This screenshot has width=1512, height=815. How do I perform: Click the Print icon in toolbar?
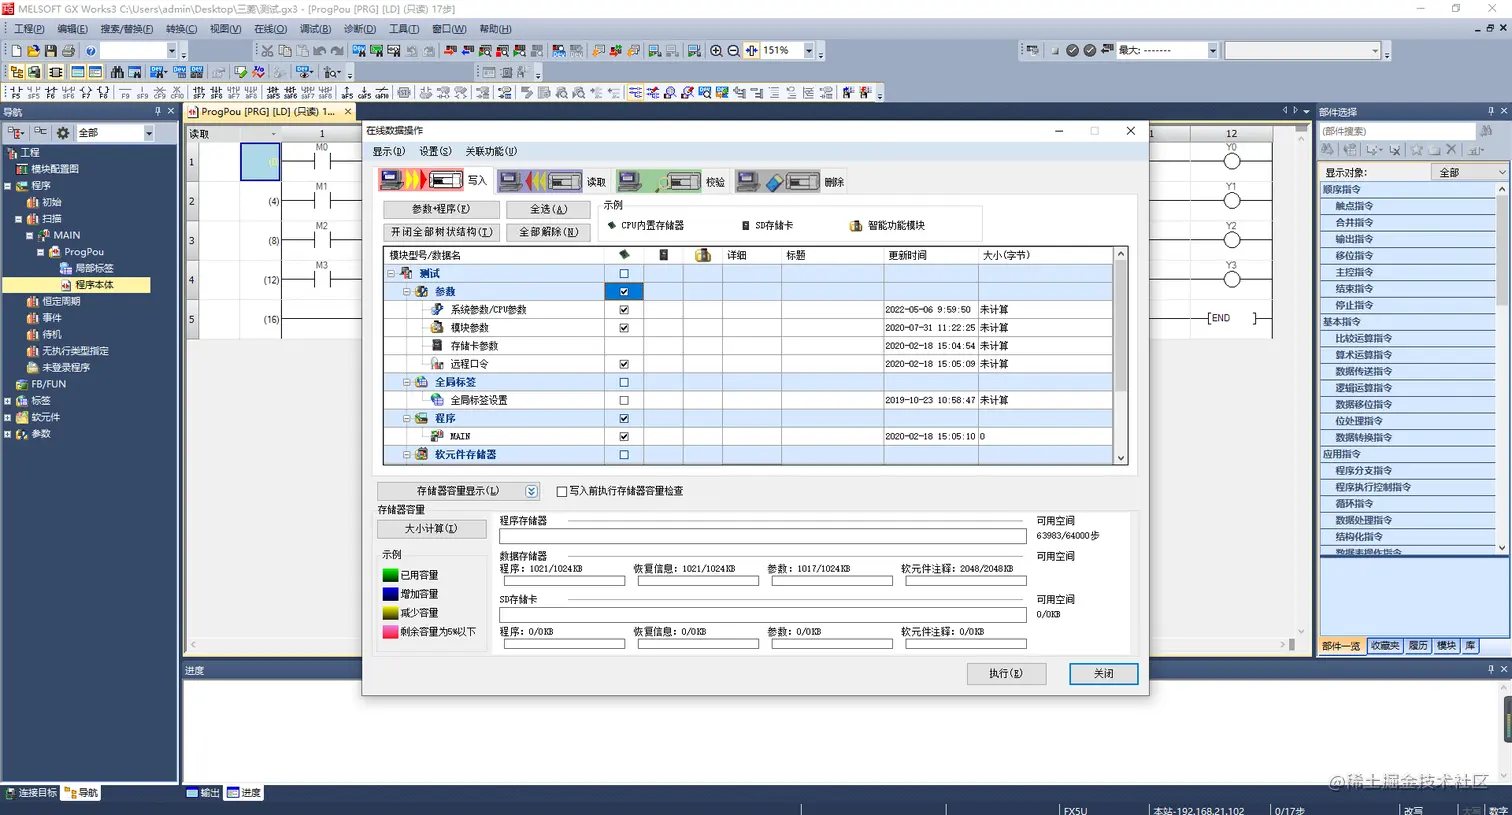pyautogui.click(x=68, y=50)
